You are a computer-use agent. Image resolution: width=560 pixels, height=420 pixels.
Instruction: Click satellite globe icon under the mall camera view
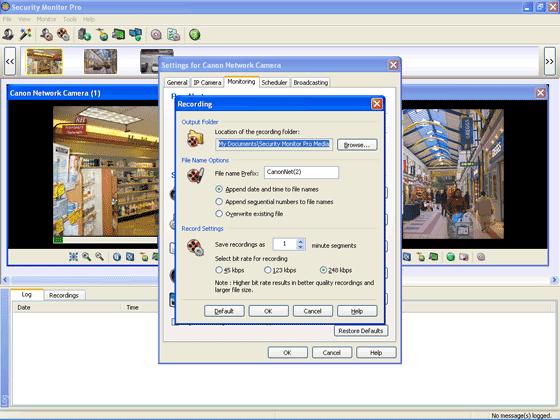click(421, 257)
